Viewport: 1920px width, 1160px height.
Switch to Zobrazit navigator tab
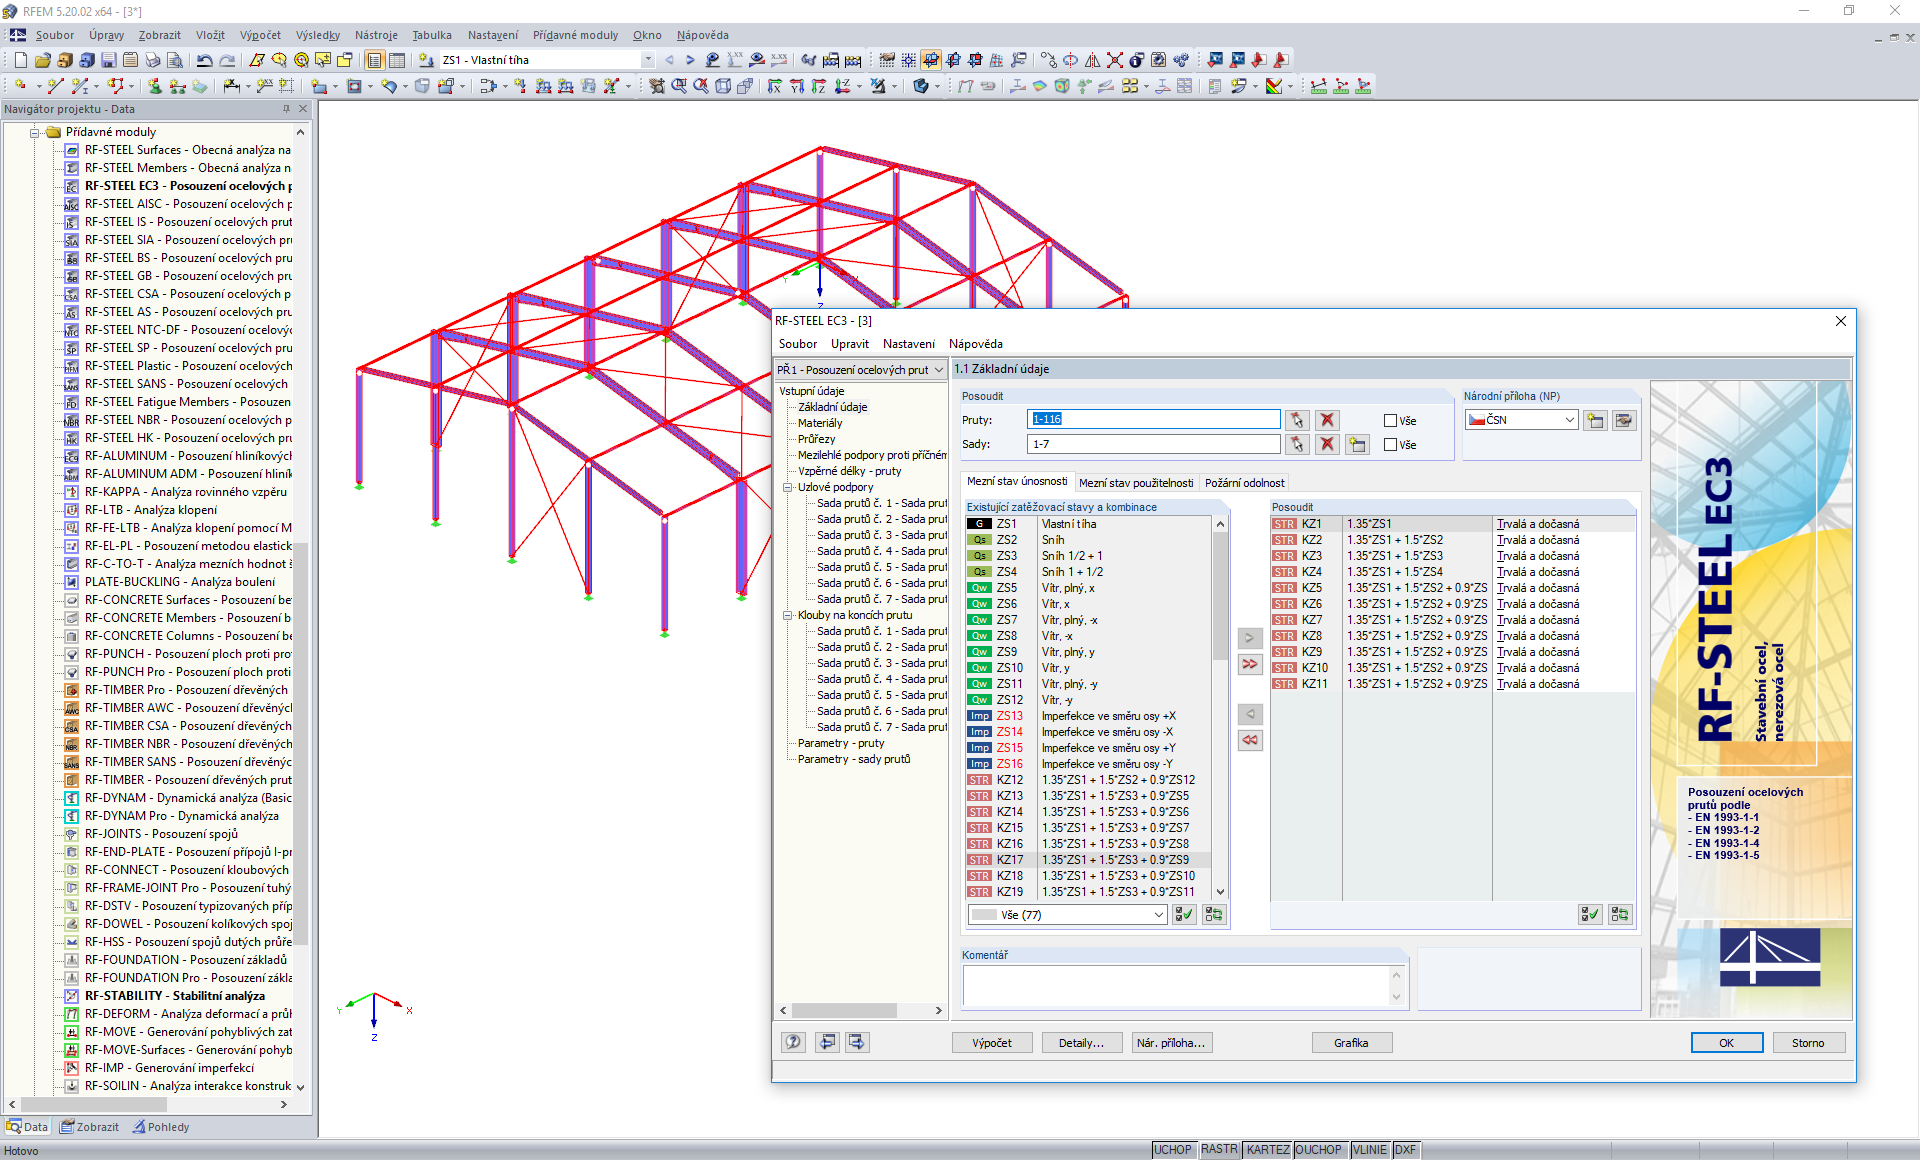[90, 1127]
